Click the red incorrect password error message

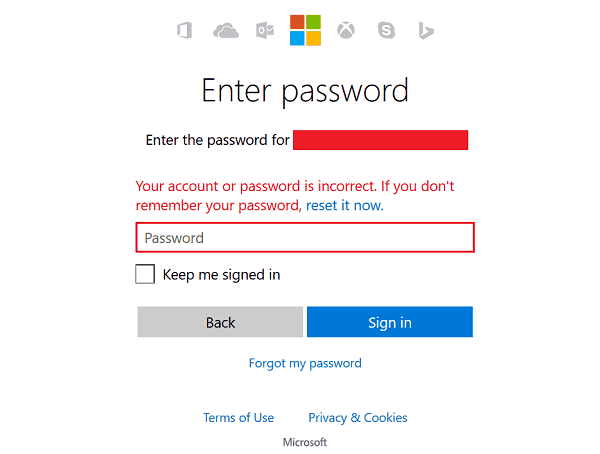(x=295, y=187)
